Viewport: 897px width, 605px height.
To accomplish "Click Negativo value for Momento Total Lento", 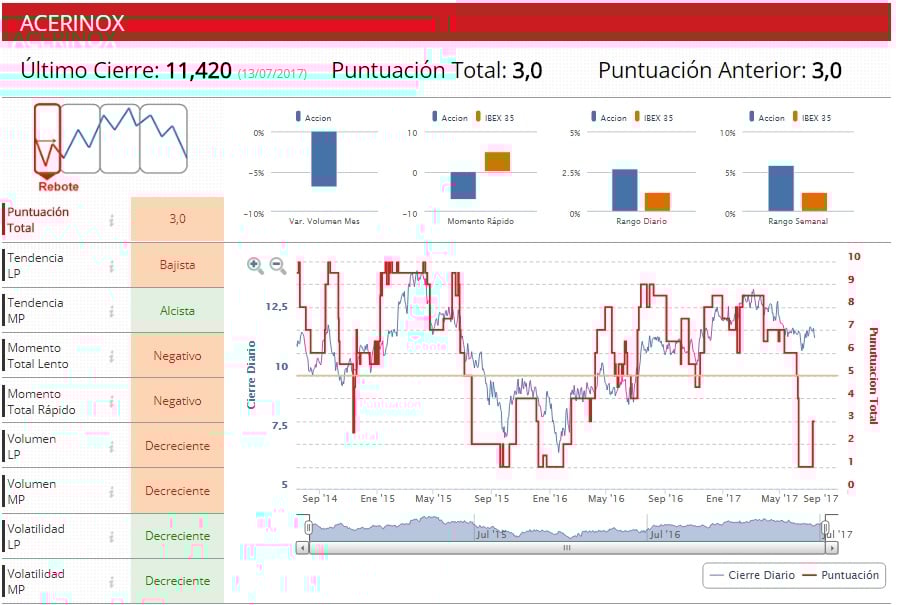I will tap(177, 356).
